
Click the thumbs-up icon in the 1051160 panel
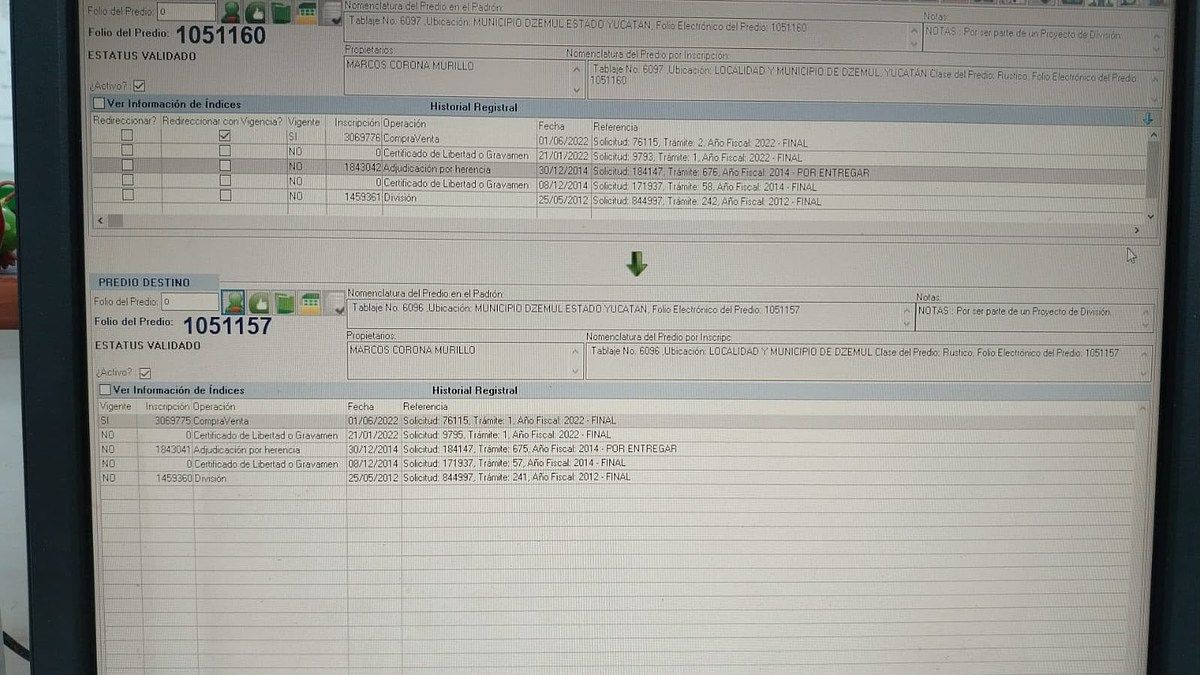(x=257, y=12)
